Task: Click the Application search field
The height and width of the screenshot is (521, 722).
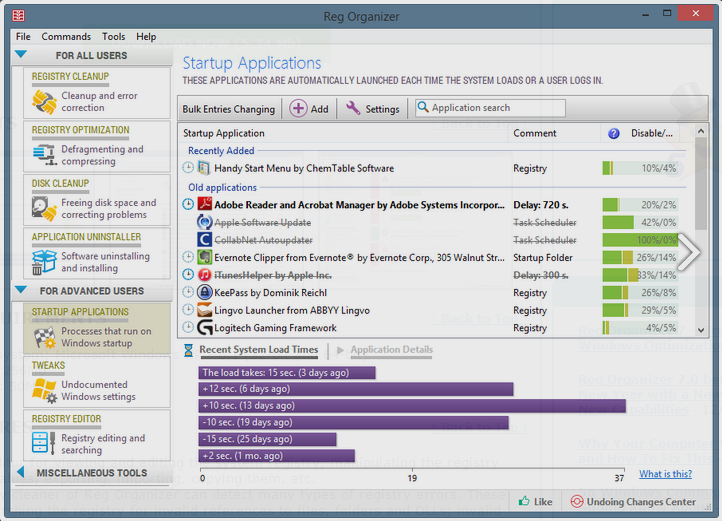Action: pyautogui.click(x=490, y=108)
